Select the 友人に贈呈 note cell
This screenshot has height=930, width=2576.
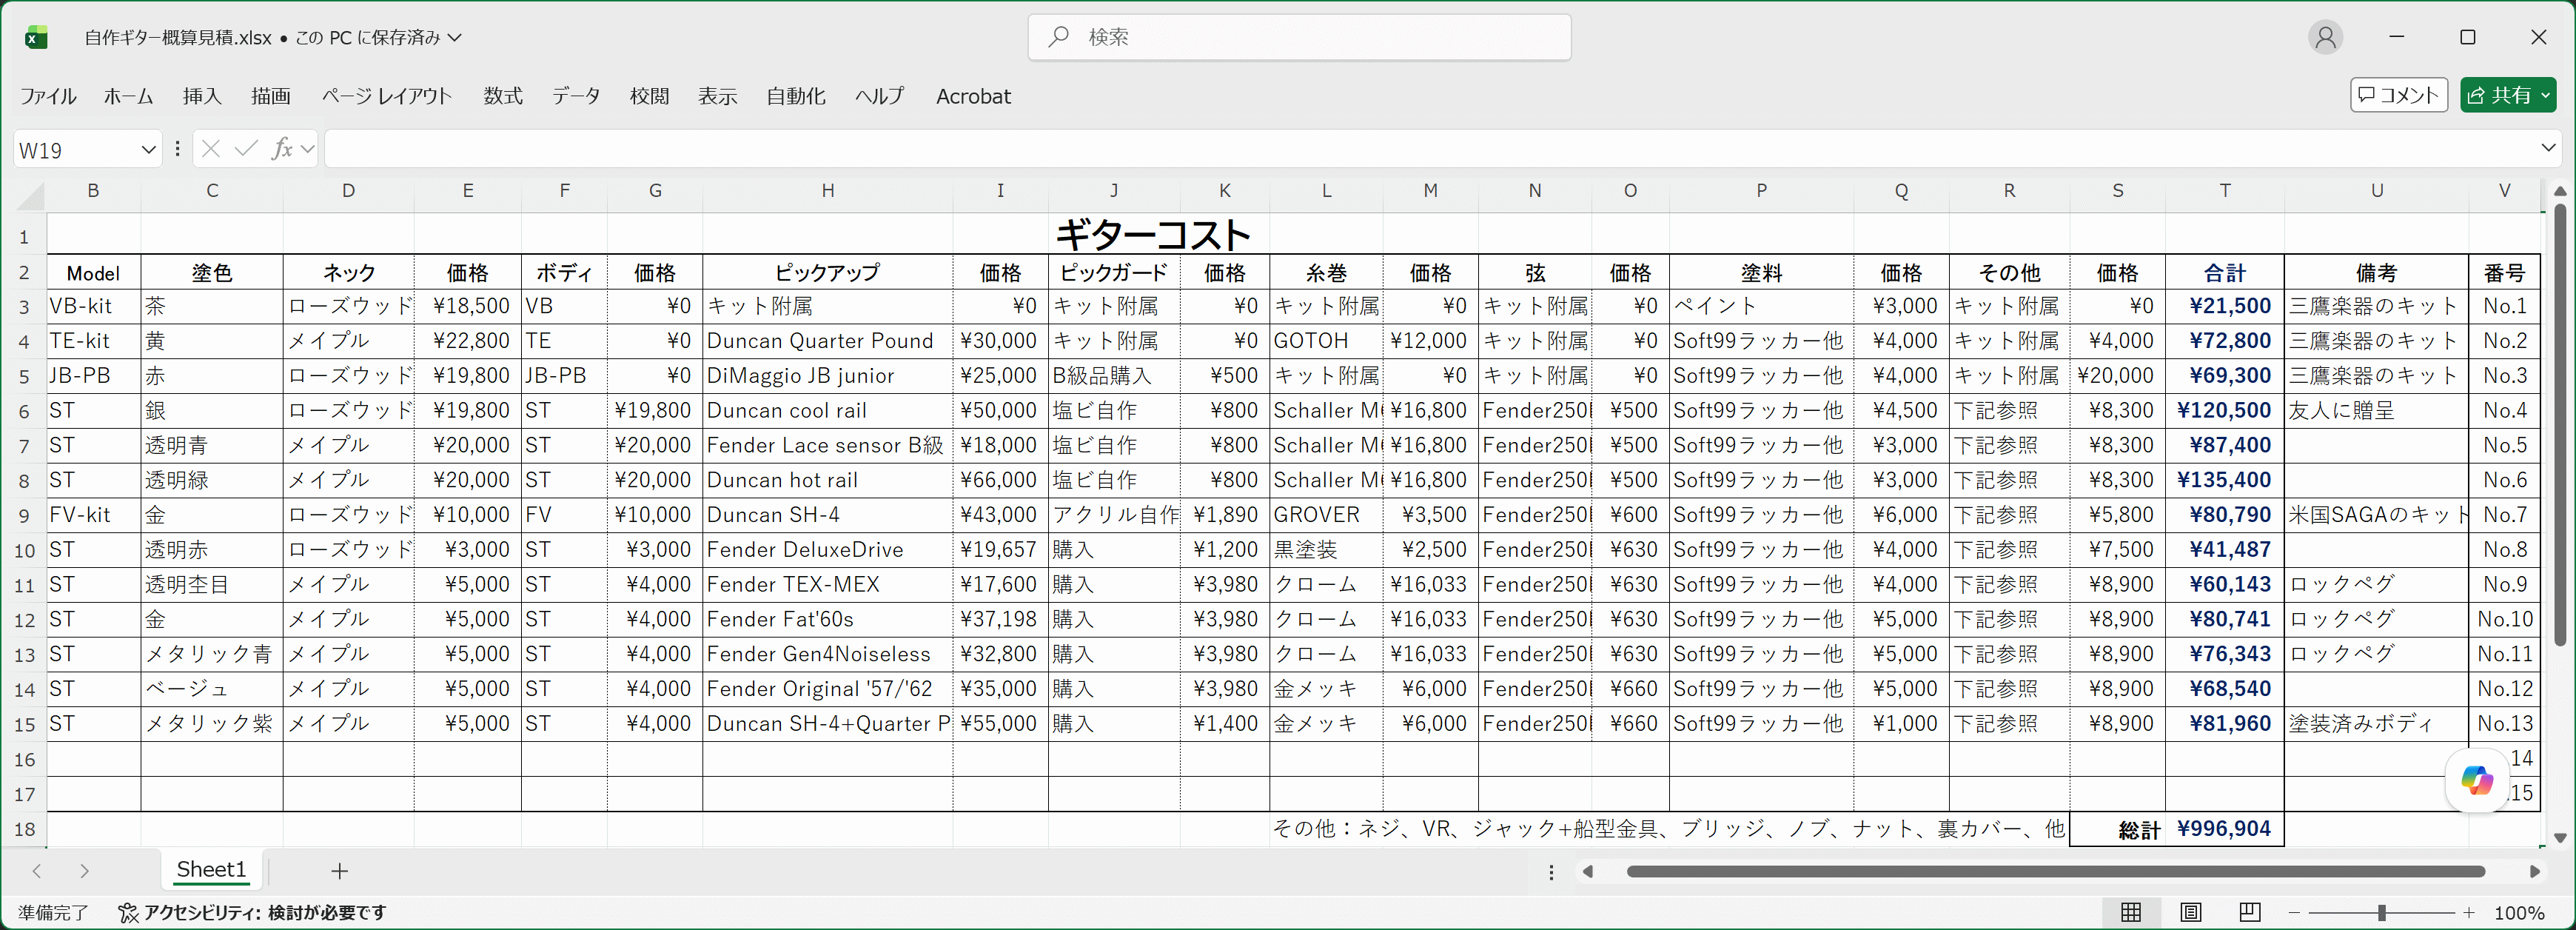coord(2376,411)
